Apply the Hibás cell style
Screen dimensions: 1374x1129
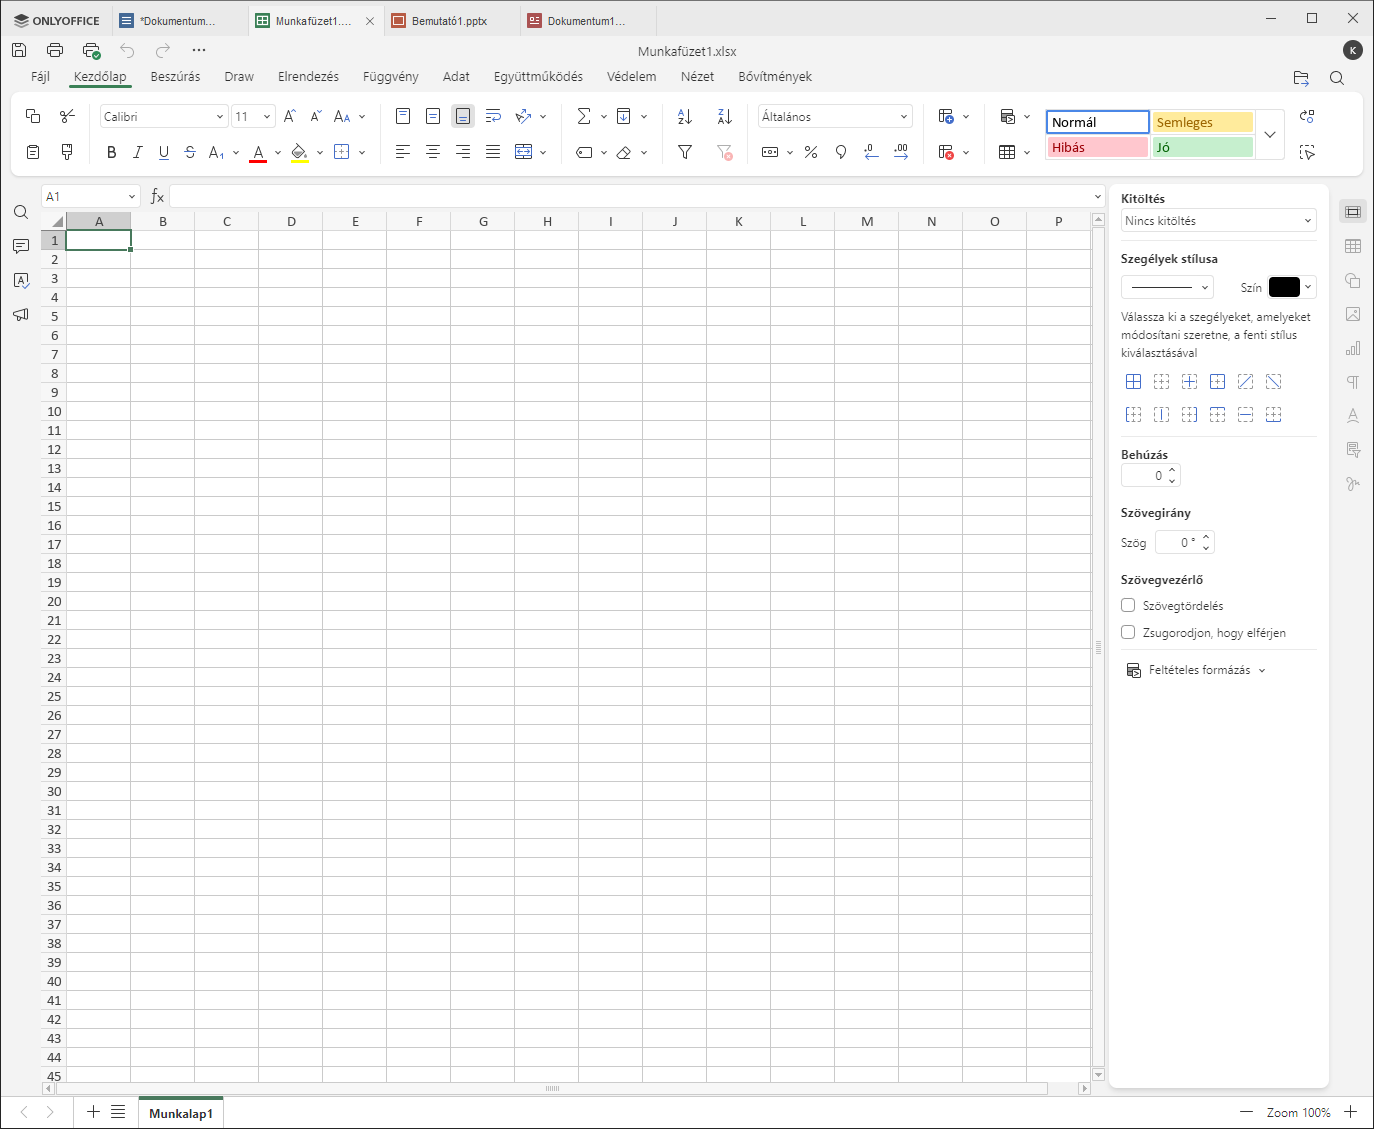point(1098,147)
